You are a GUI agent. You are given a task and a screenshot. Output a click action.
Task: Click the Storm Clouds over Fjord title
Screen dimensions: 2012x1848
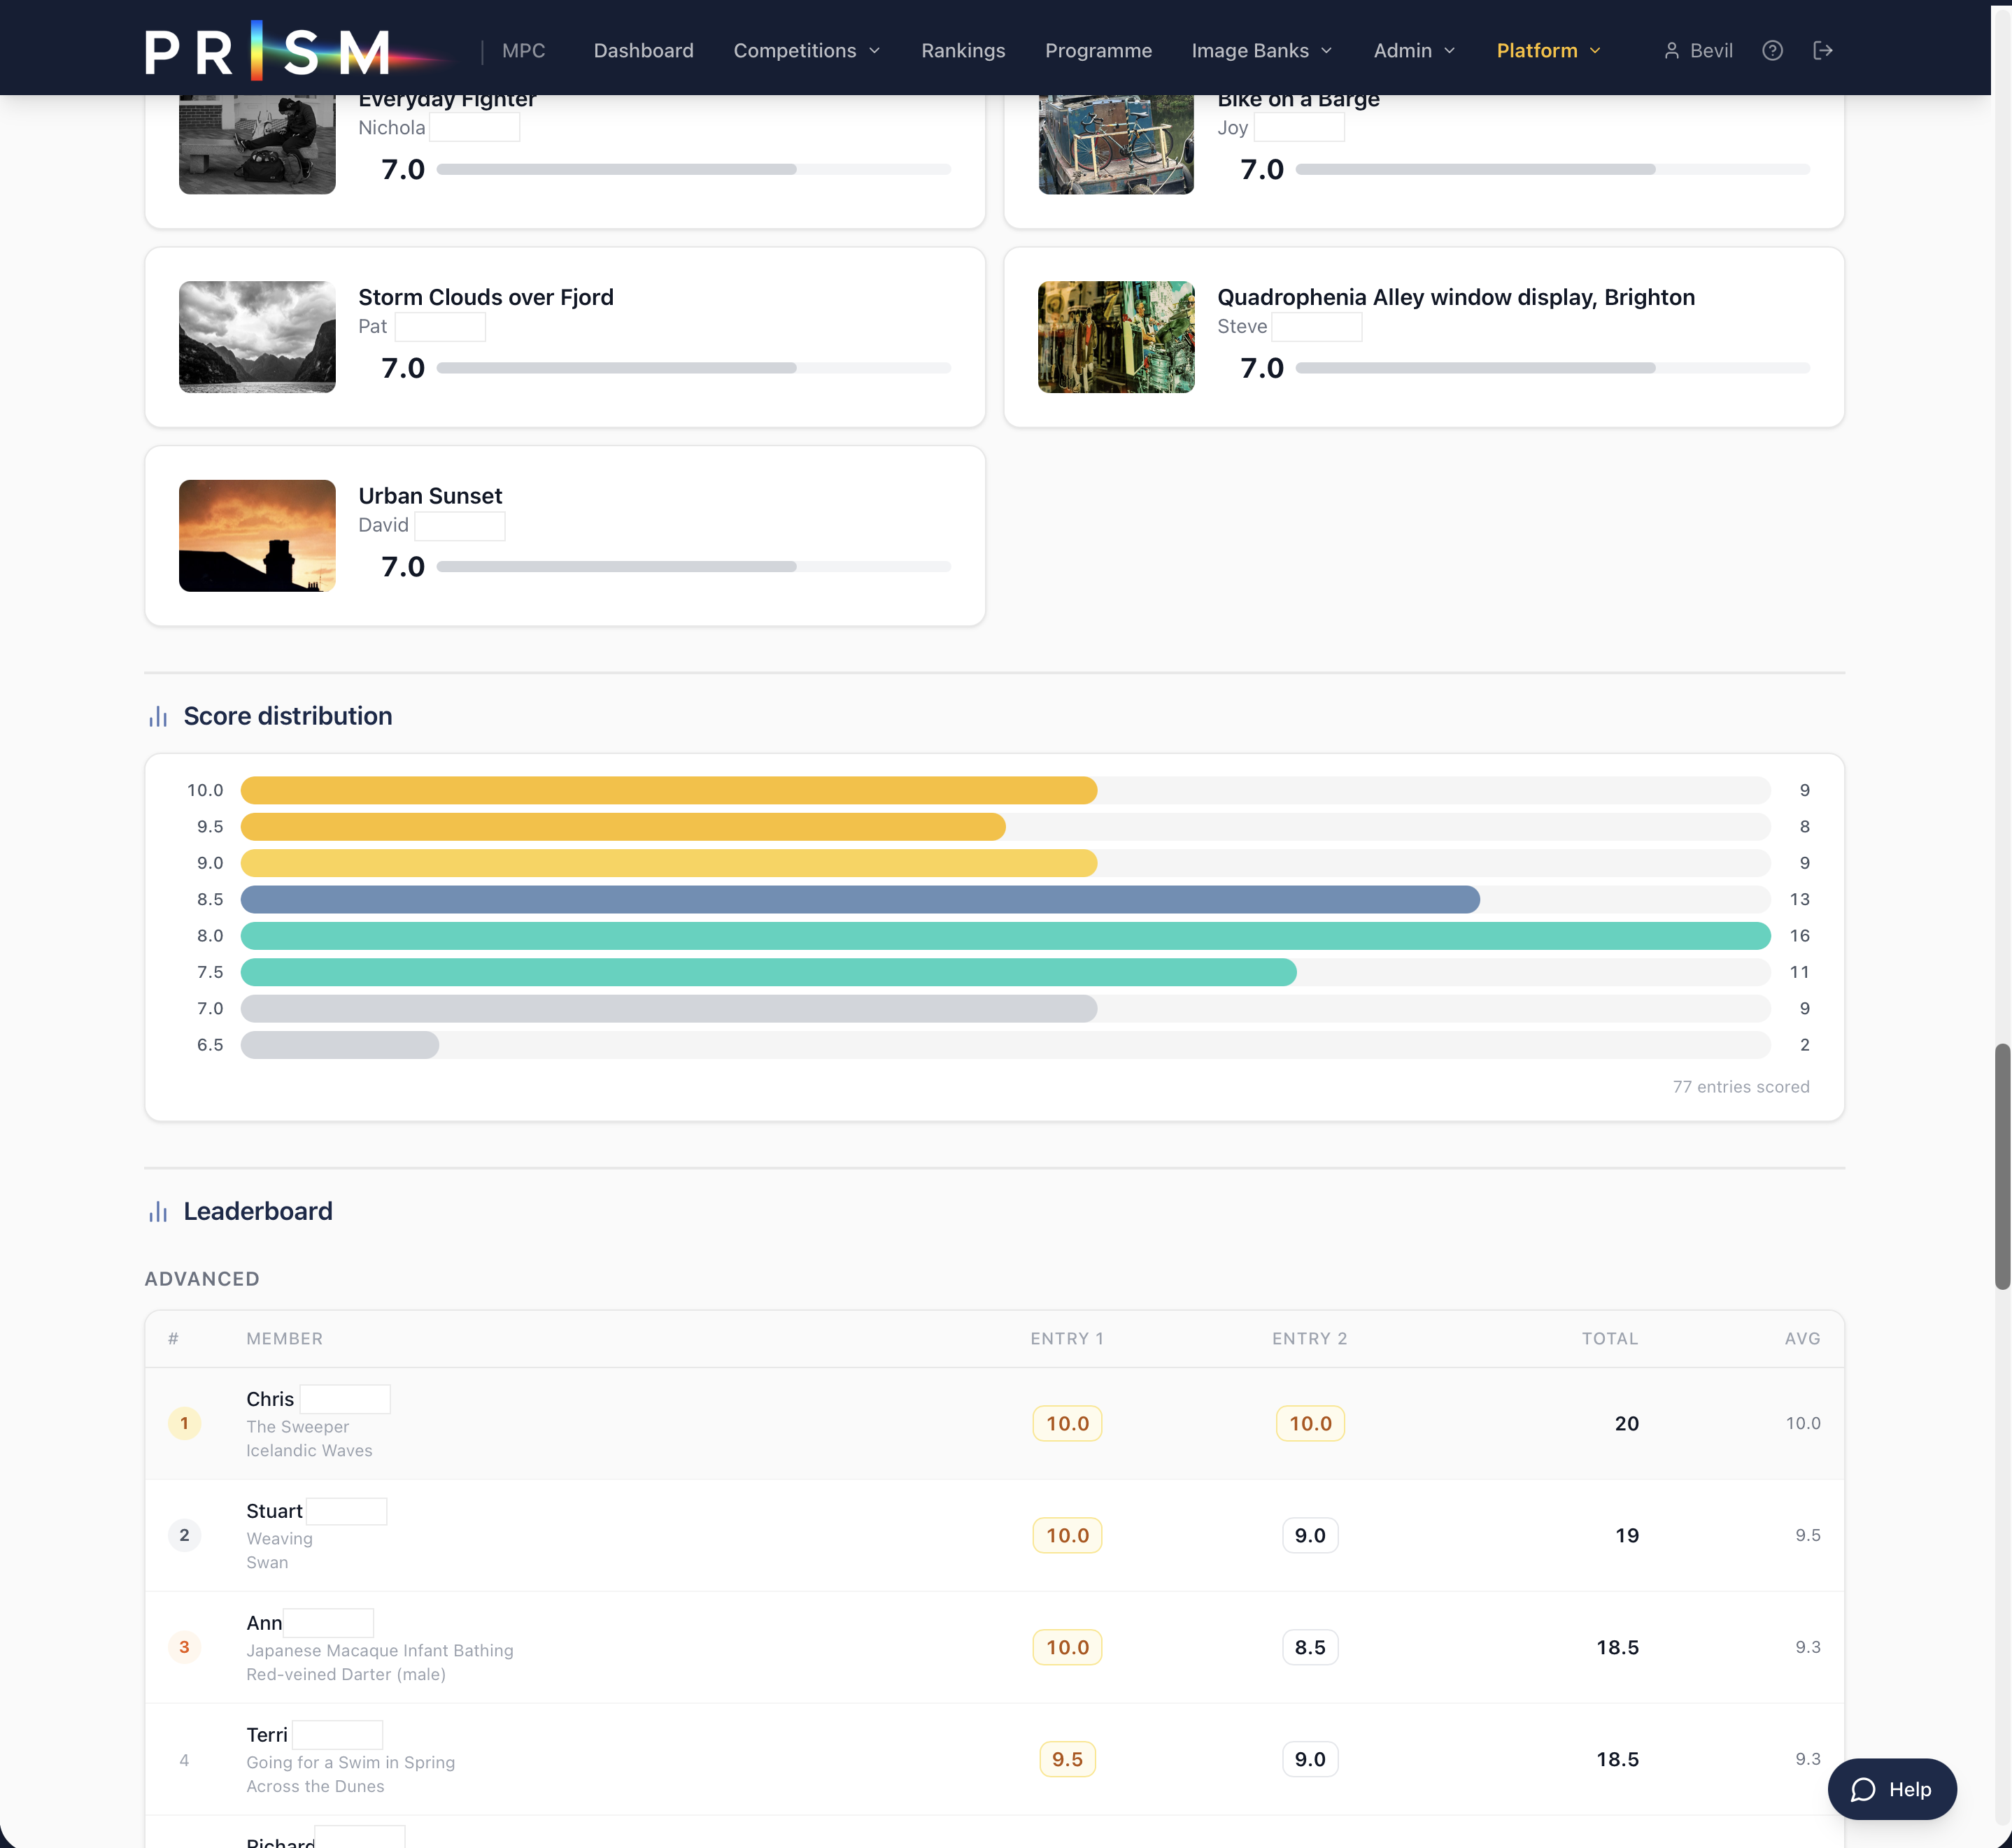coord(486,297)
